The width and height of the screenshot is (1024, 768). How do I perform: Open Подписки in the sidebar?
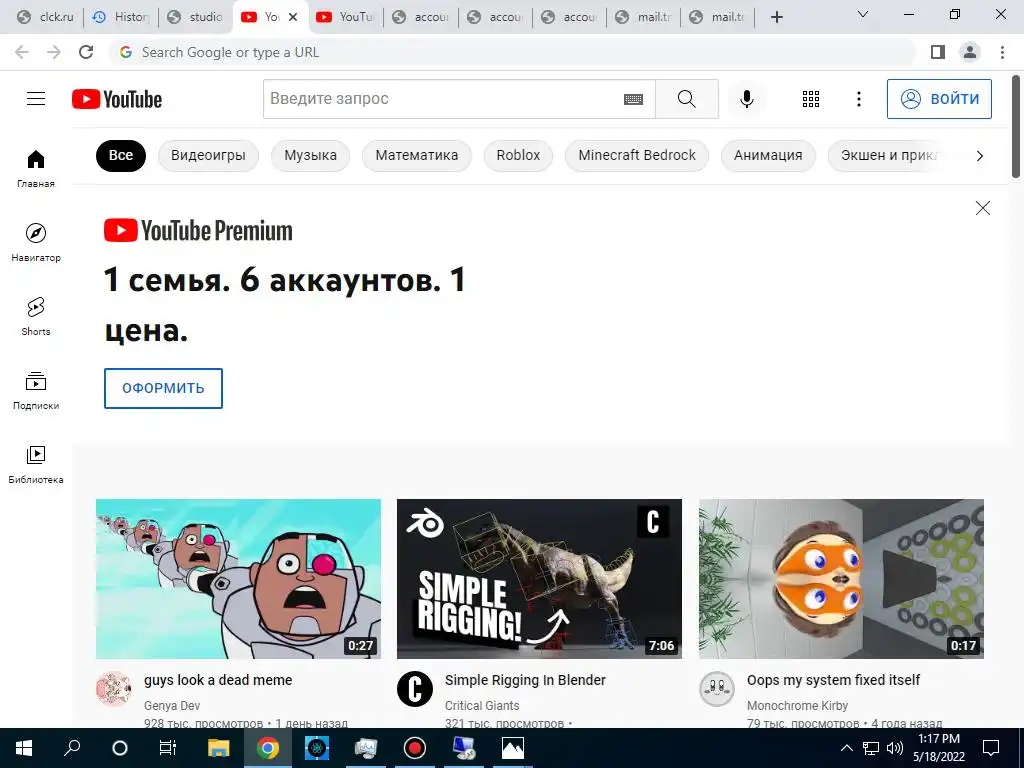tap(36, 391)
